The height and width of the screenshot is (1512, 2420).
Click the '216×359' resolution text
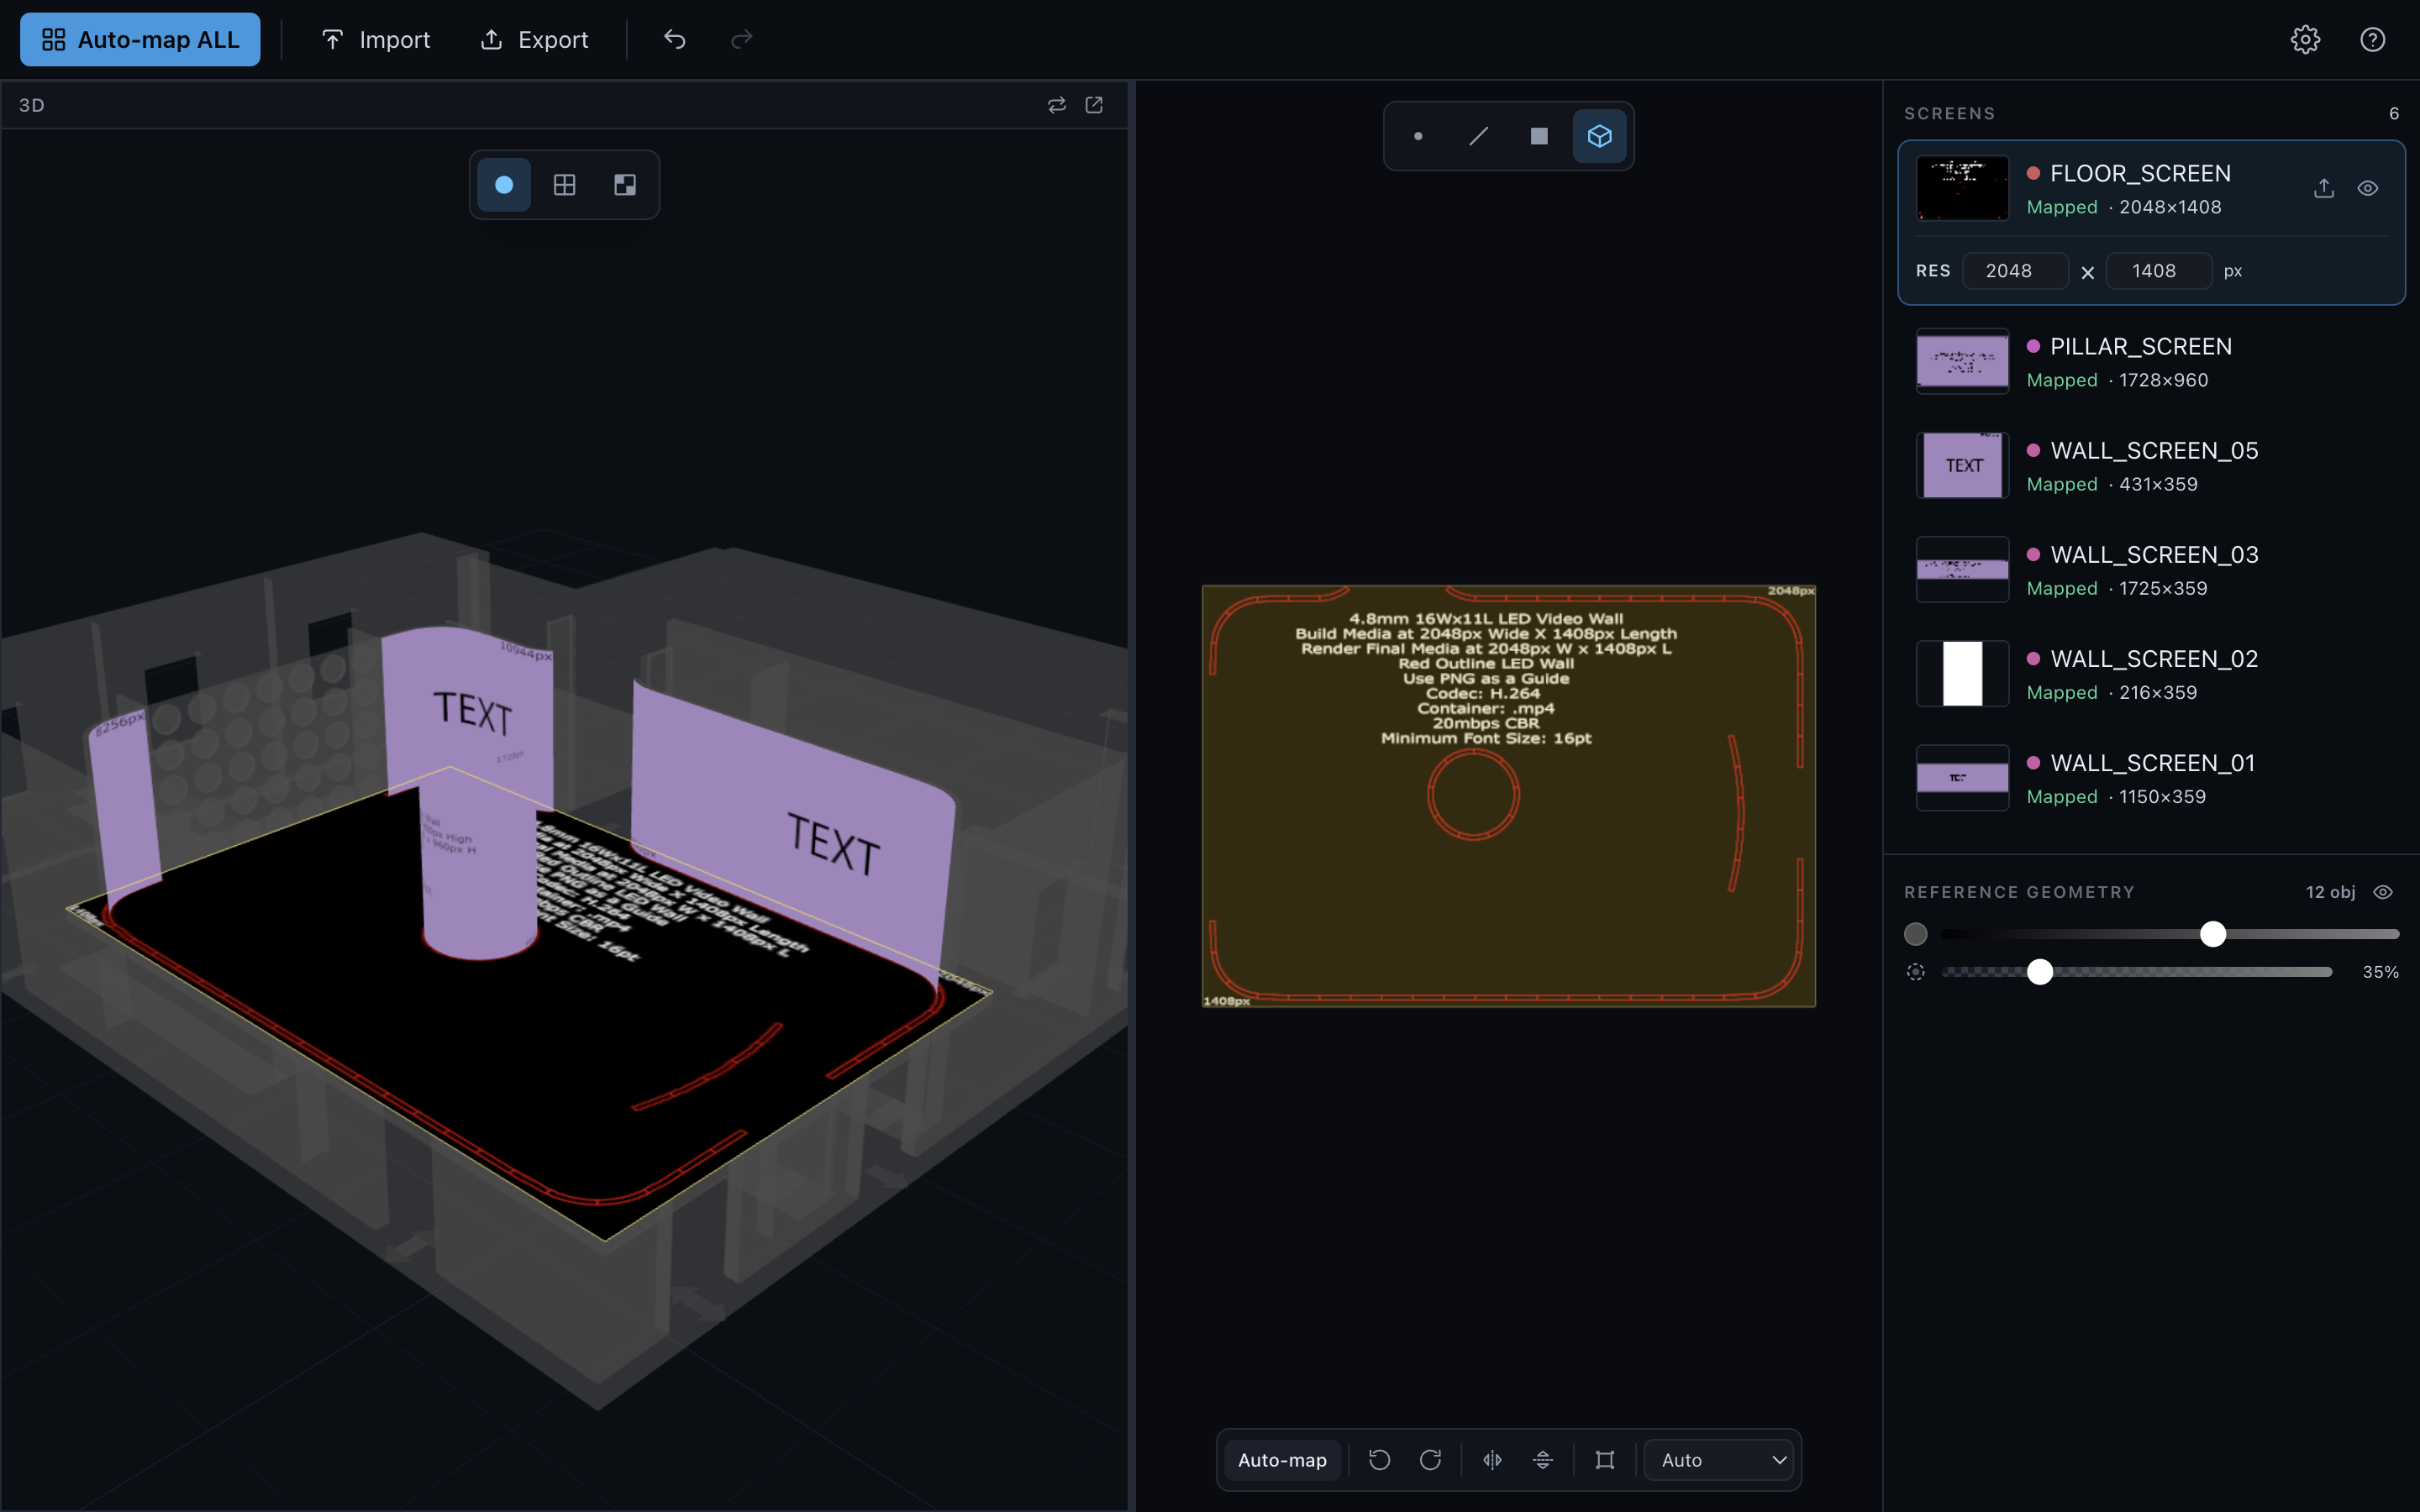point(2158,692)
